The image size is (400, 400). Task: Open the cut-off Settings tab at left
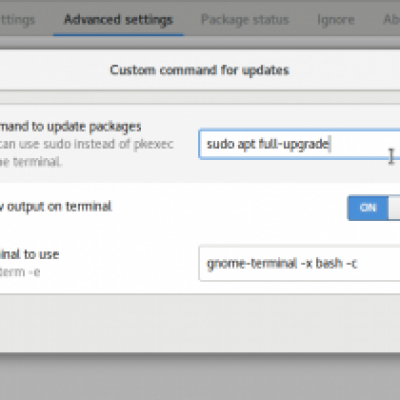[17, 20]
